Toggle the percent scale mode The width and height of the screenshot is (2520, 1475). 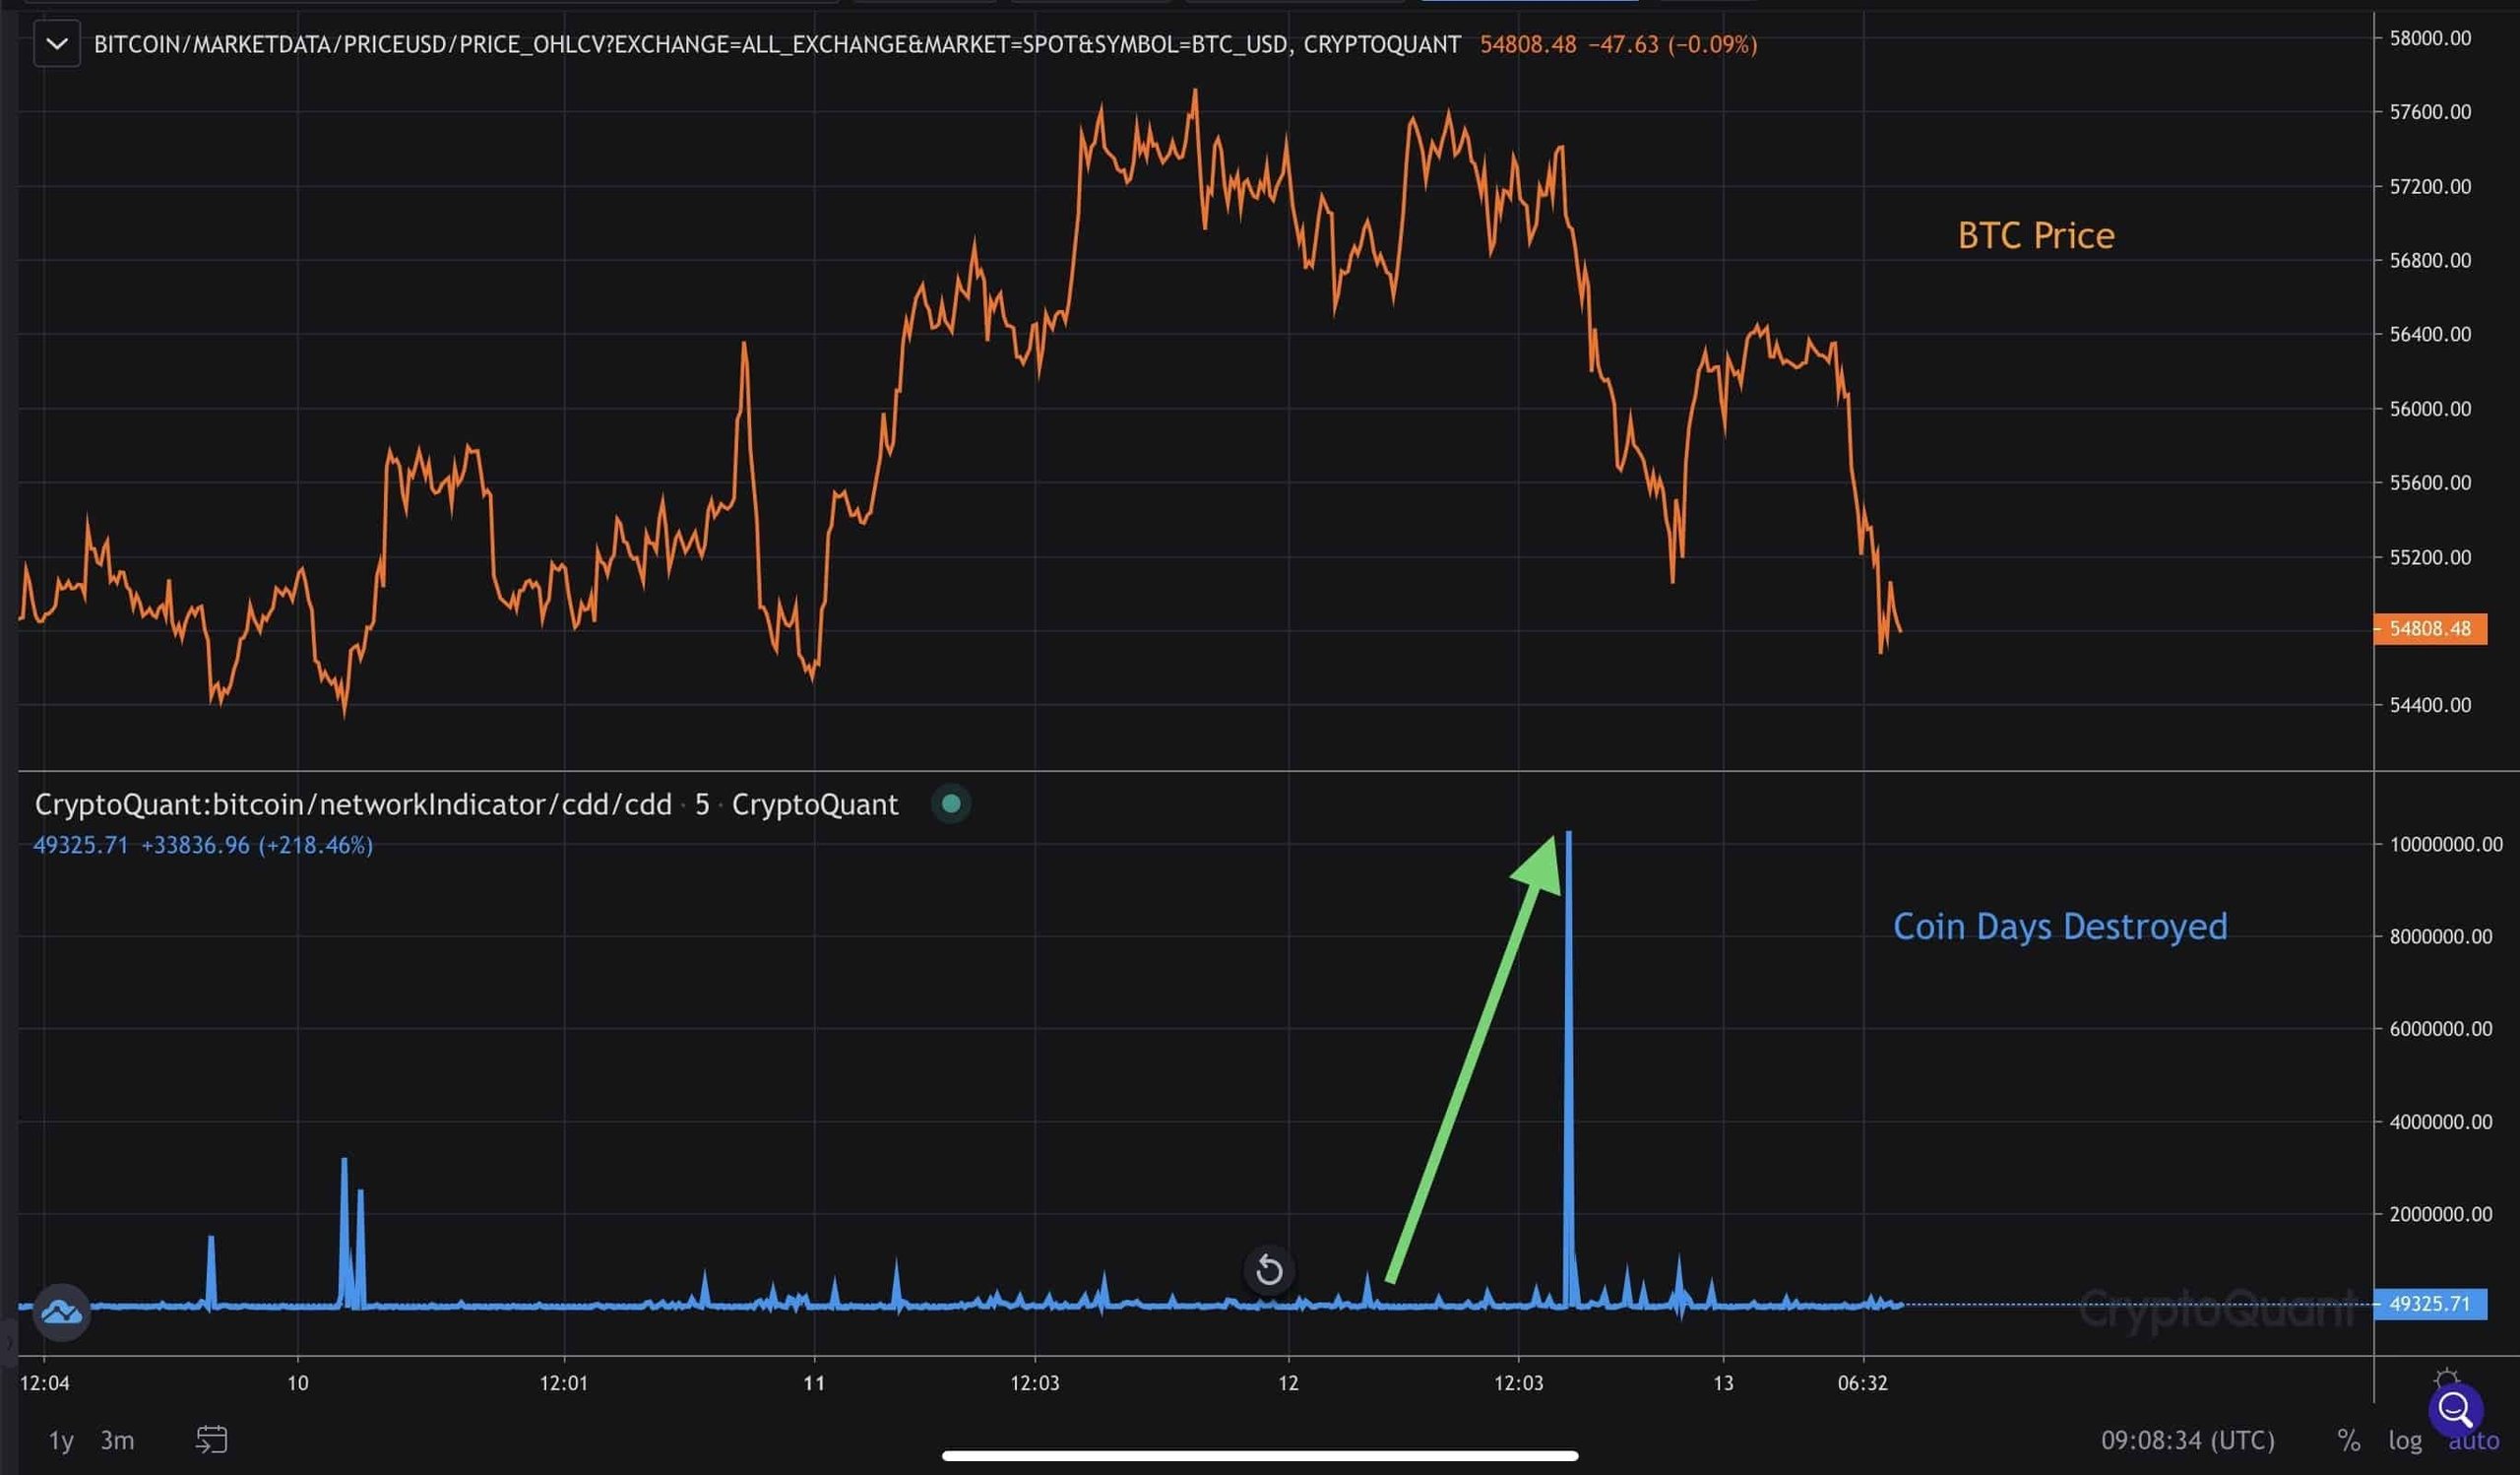coord(2348,1440)
